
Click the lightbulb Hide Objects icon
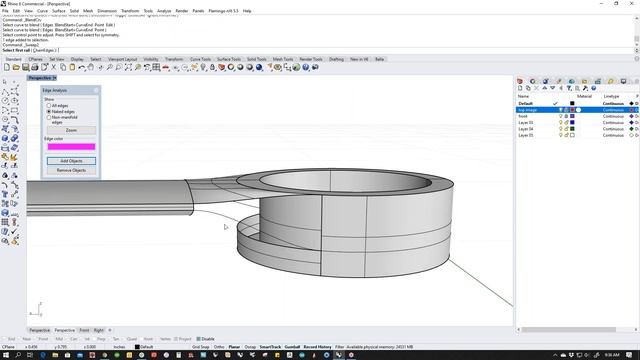click(203, 67)
